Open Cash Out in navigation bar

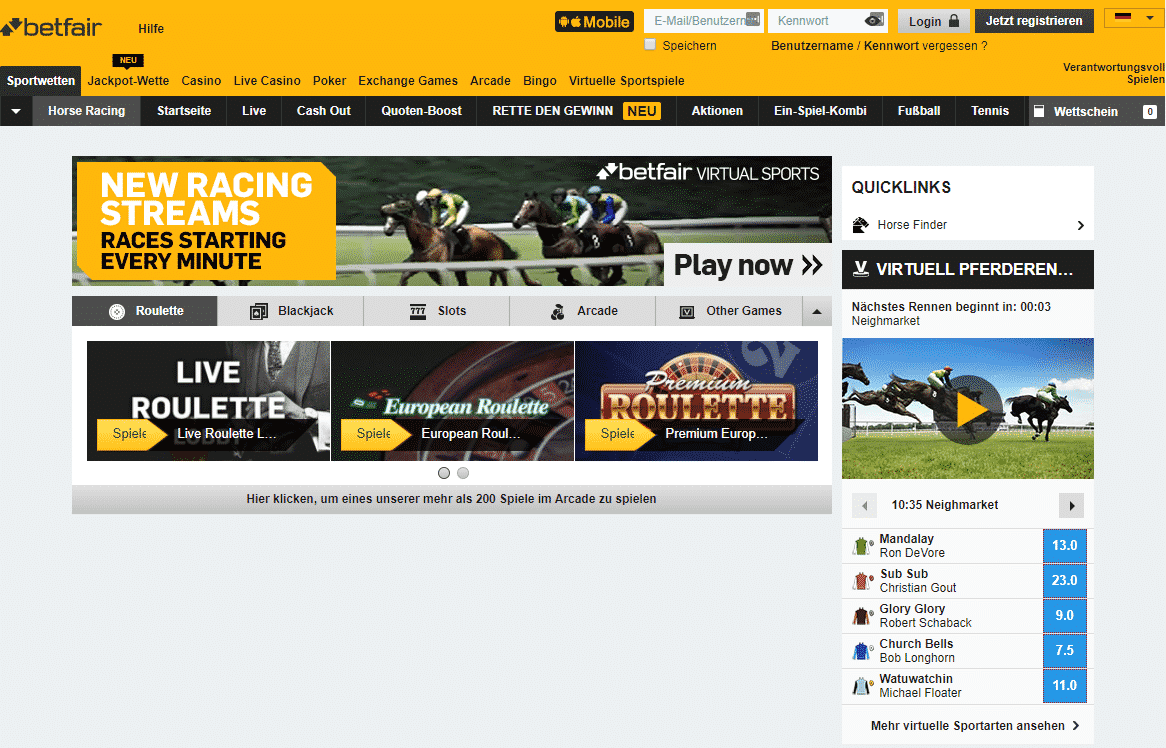(323, 111)
